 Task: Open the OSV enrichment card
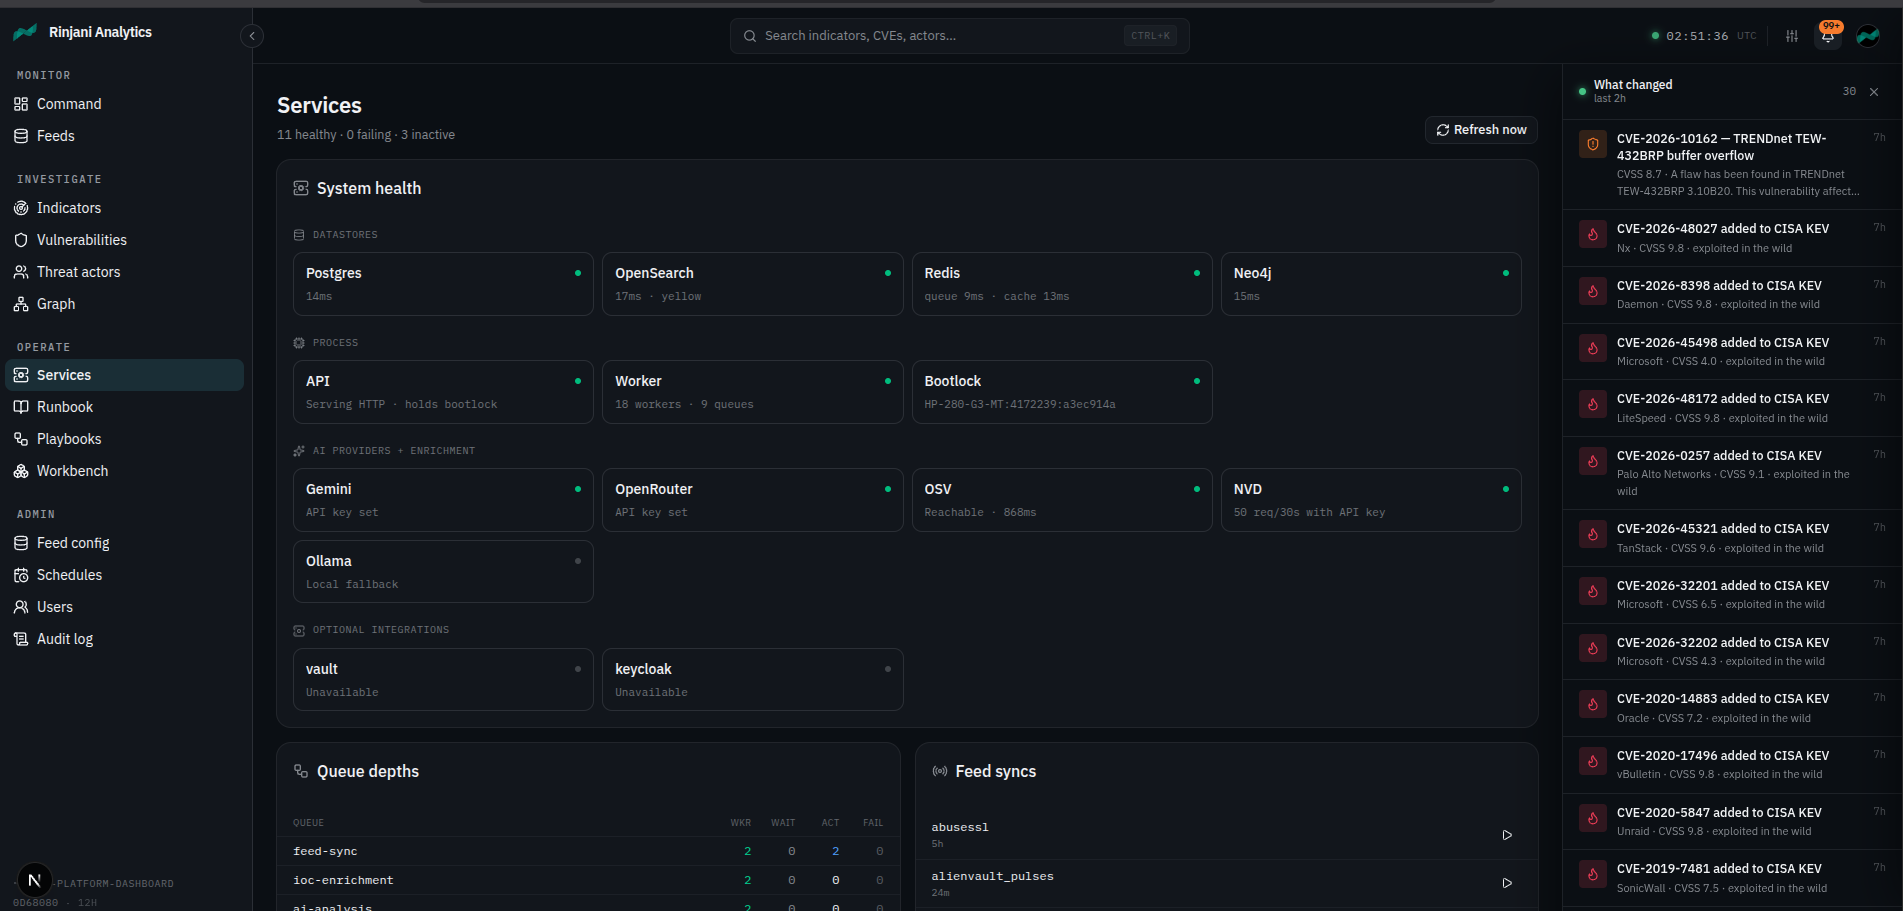1062,500
